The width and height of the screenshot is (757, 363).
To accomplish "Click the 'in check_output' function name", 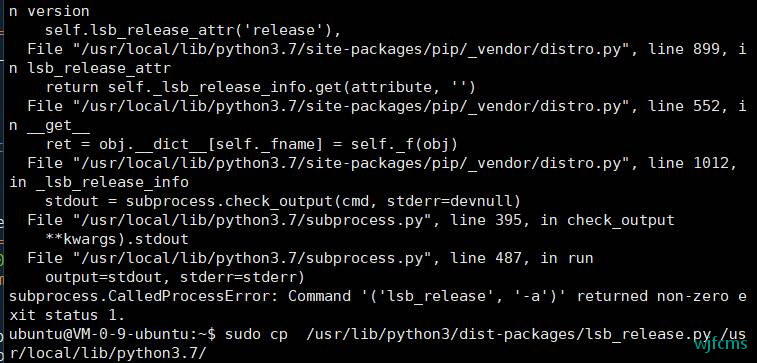I will click(x=607, y=220).
